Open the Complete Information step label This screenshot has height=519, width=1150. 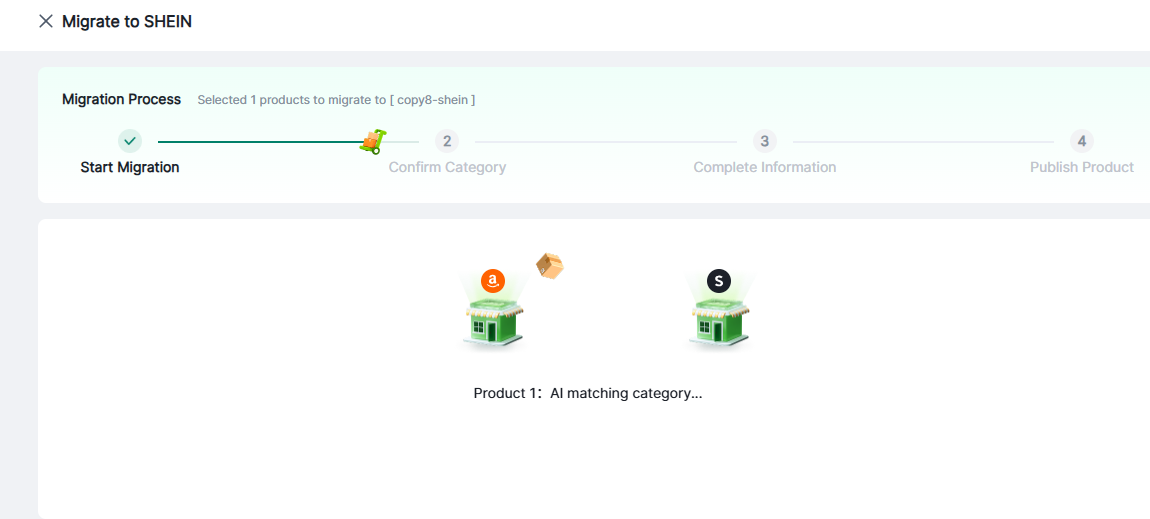point(764,167)
